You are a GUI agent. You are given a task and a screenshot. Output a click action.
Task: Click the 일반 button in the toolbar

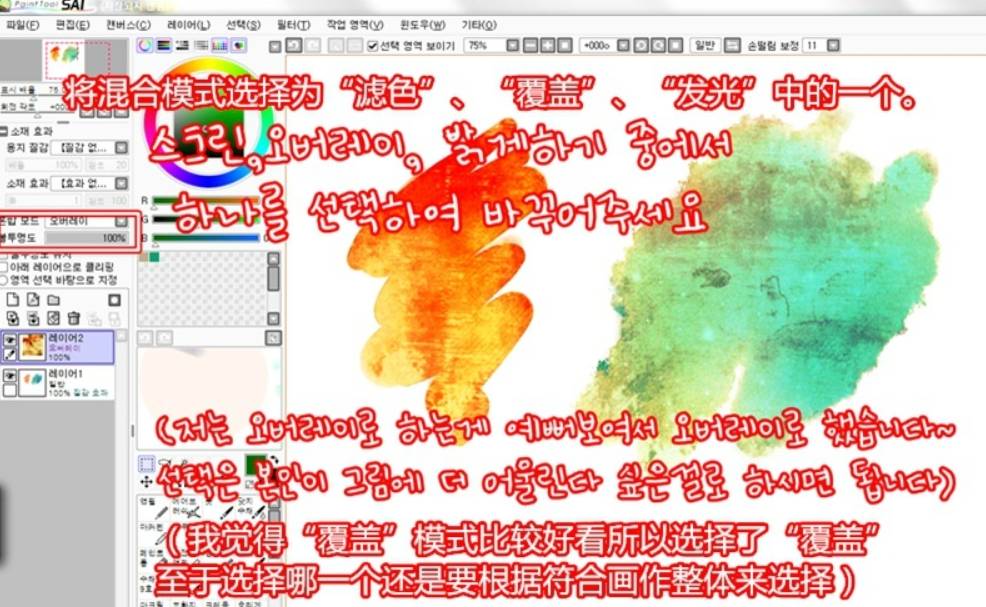coord(704,46)
